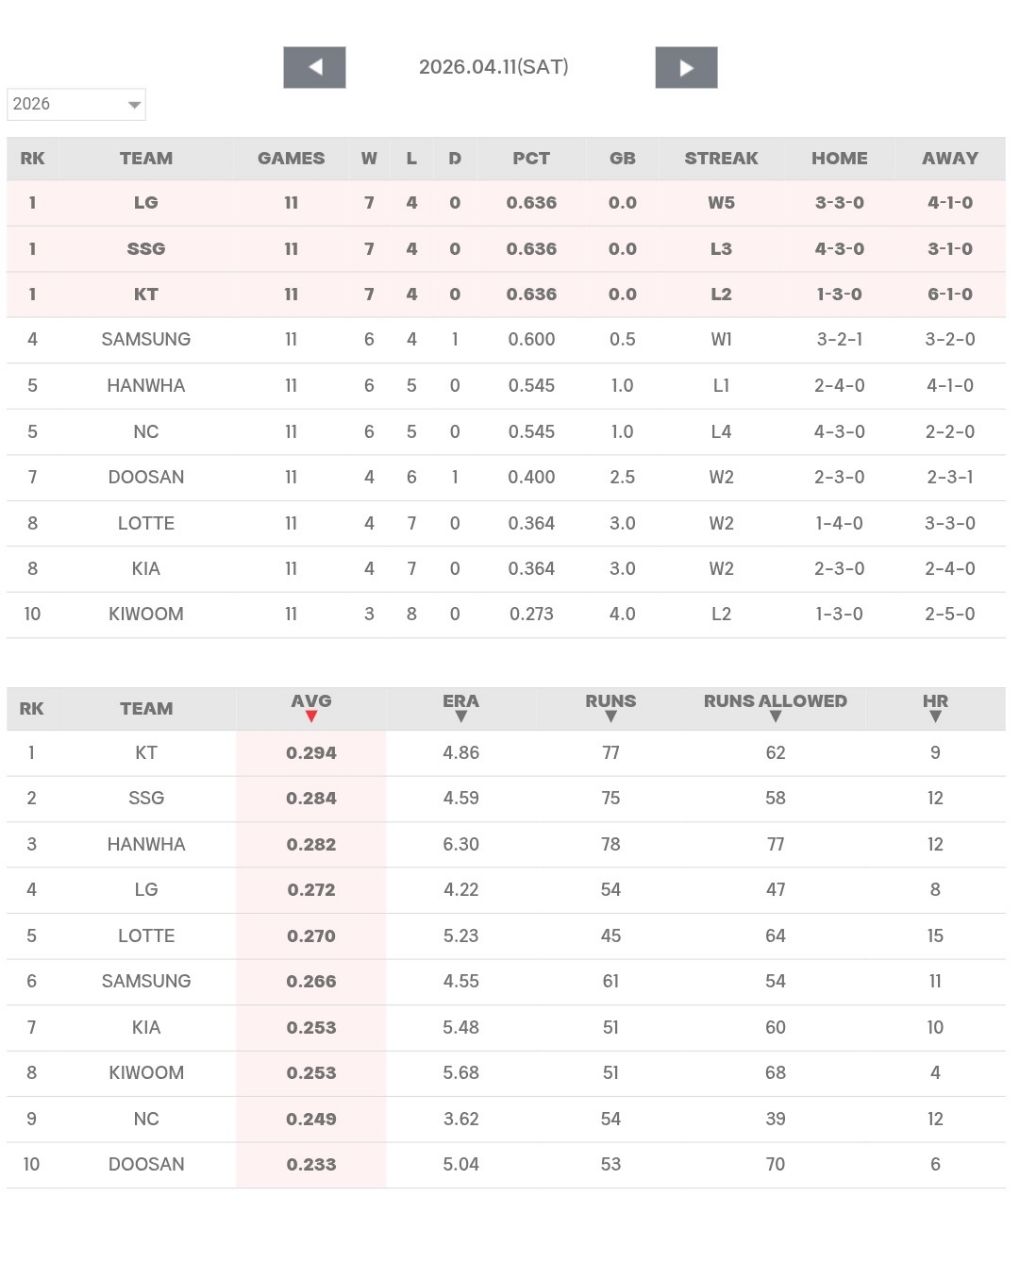The width and height of the screenshot is (1019, 1280).
Task: Click the 2026.04.11(SAT) date label
Action: click(493, 67)
